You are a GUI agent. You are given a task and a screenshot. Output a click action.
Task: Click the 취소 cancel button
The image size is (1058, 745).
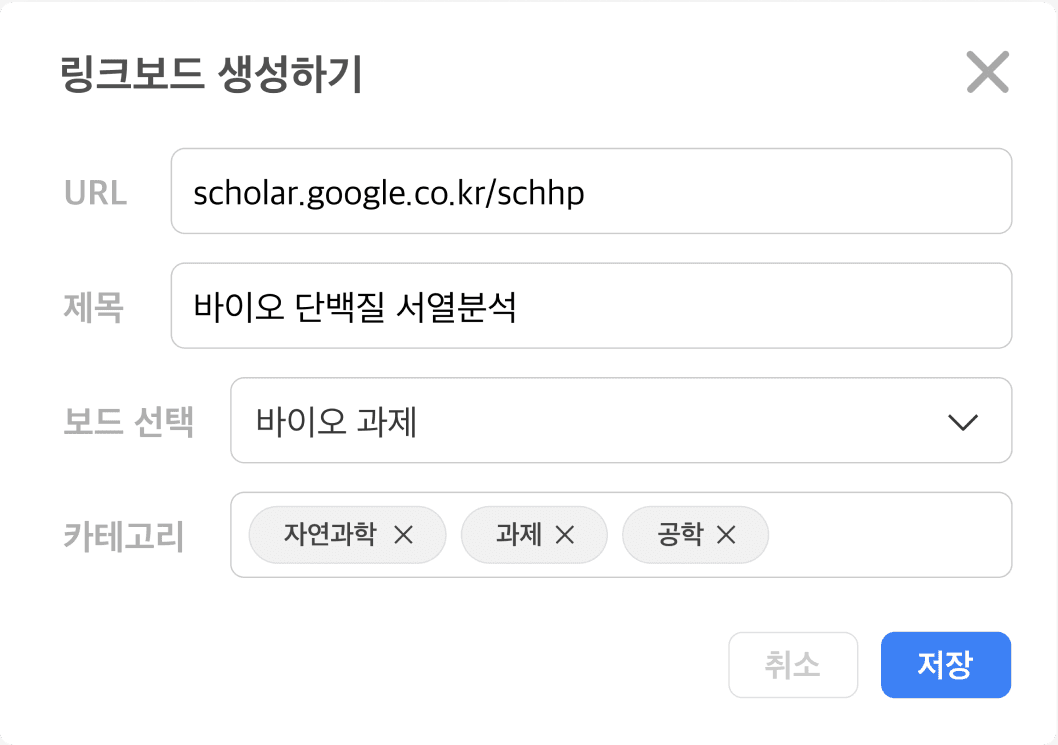pyautogui.click(x=793, y=665)
